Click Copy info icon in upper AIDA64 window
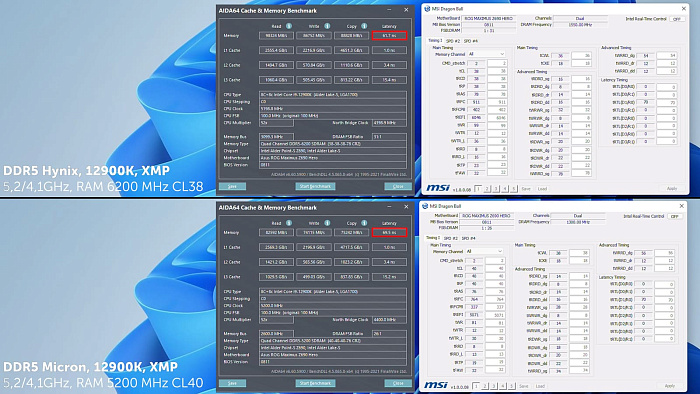The height and width of the screenshot is (394, 700). (364, 26)
